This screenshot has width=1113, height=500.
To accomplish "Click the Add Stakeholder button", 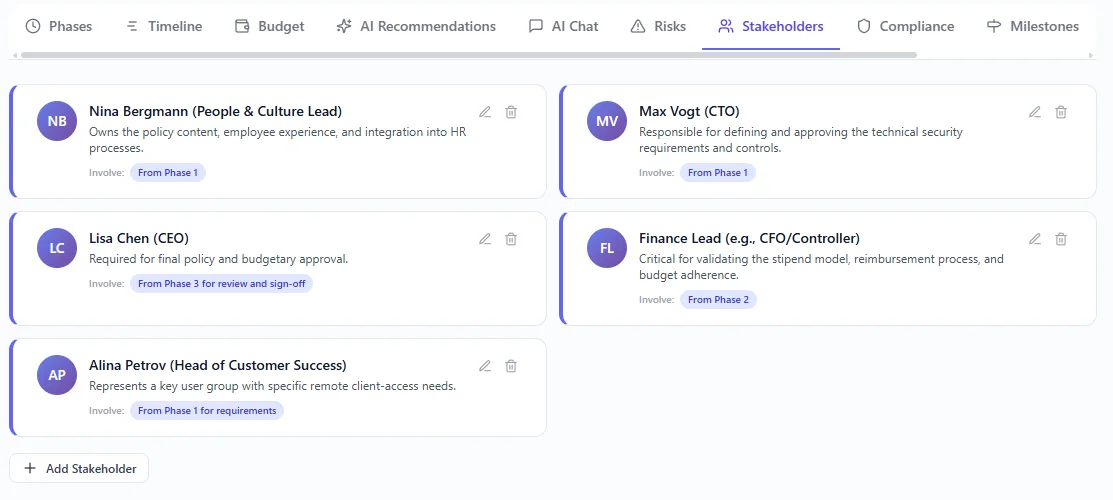I will (x=79, y=468).
